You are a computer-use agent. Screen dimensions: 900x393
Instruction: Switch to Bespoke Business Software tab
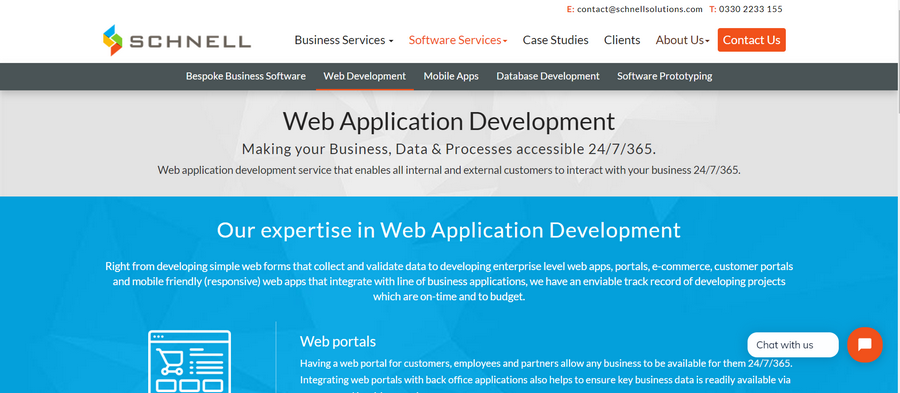[x=246, y=76]
